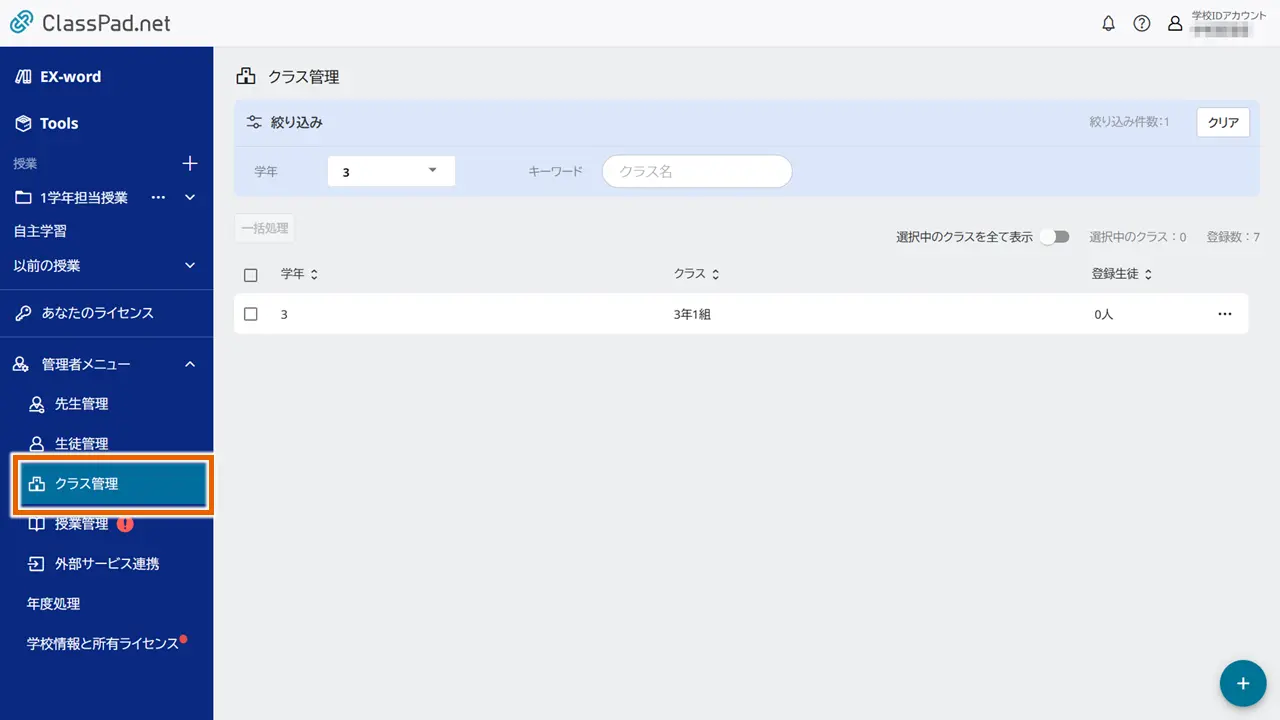Screen dimensions: 1280x720
Task: Check the select-all checkbox in table header
Action: (x=251, y=275)
